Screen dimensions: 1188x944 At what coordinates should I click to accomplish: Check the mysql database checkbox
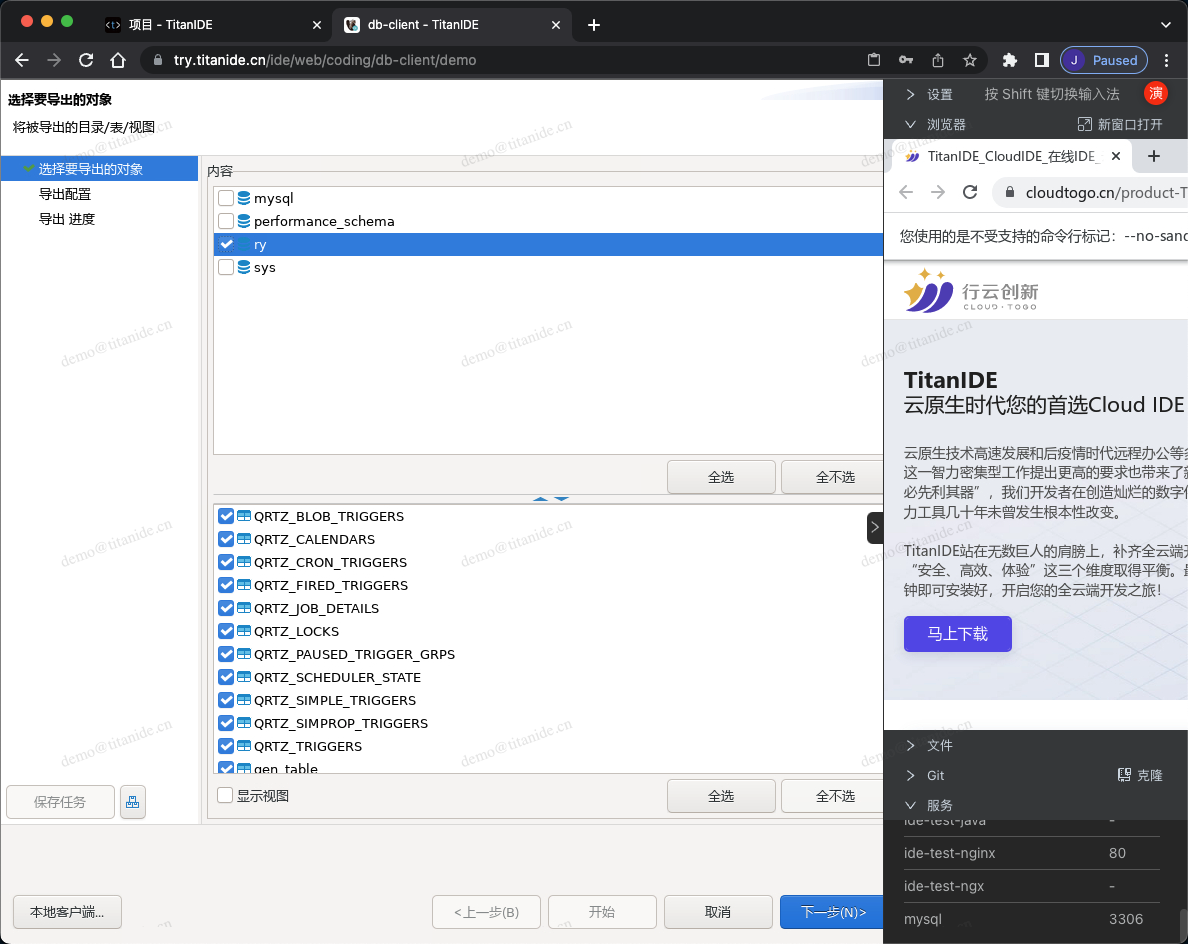click(226, 198)
